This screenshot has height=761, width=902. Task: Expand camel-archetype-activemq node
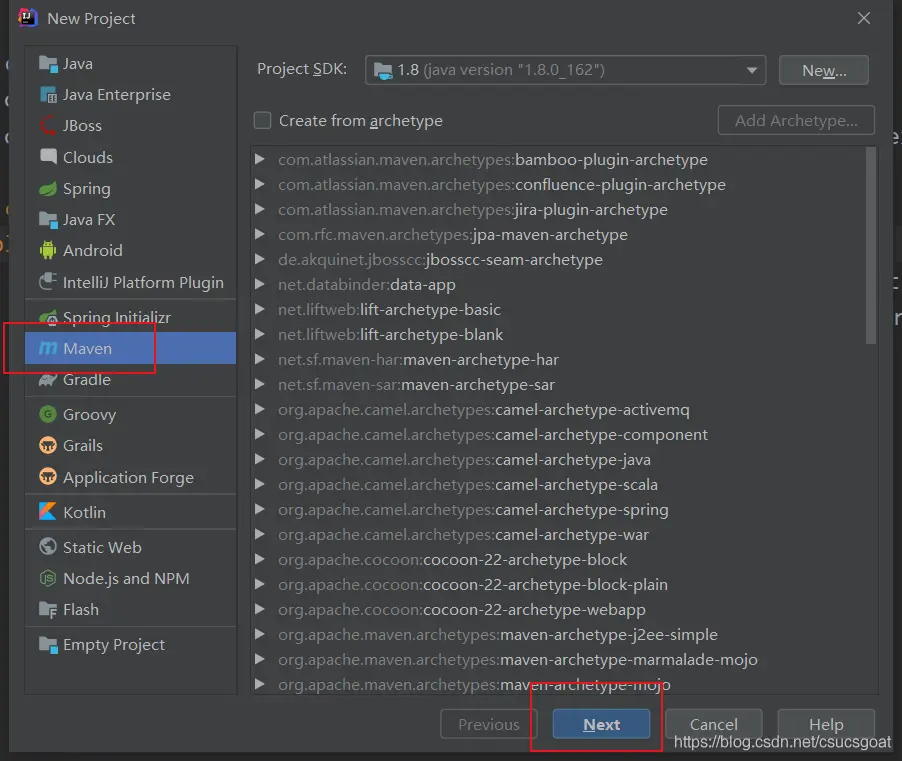260,410
